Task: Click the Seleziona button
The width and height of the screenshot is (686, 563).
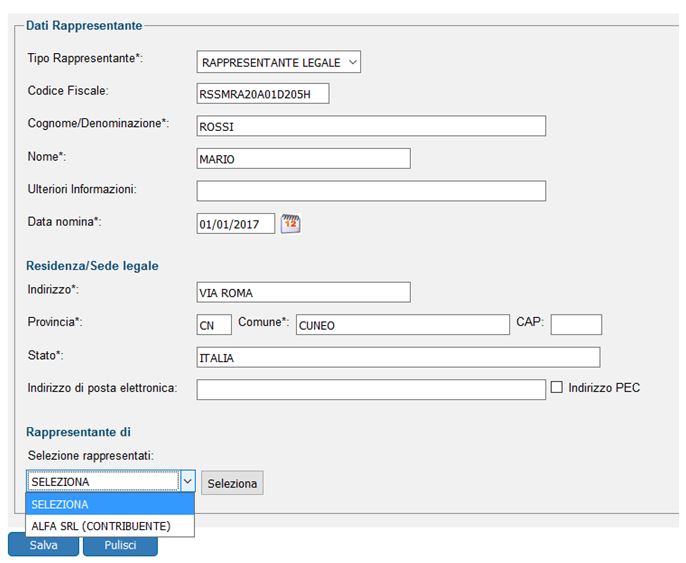Action: pos(232,484)
